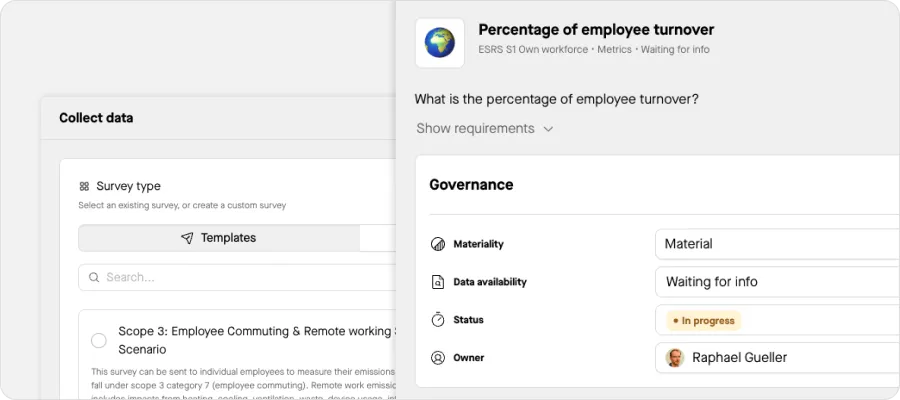The width and height of the screenshot is (900, 400).
Task: Open the Data availability dropdown
Action: (x=776, y=282)
